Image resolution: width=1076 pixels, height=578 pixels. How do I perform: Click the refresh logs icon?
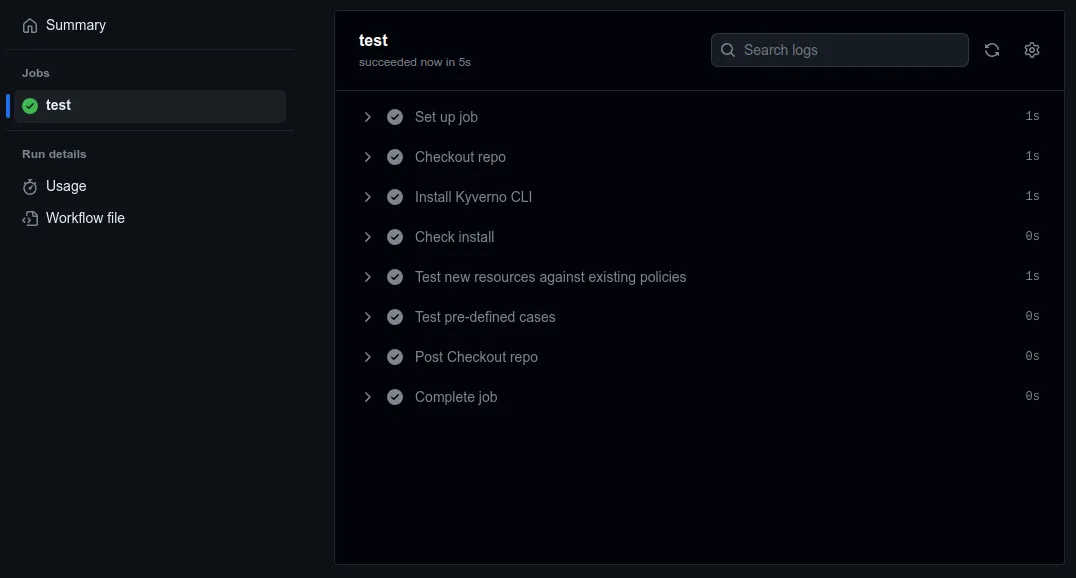[x=992, y=50]
